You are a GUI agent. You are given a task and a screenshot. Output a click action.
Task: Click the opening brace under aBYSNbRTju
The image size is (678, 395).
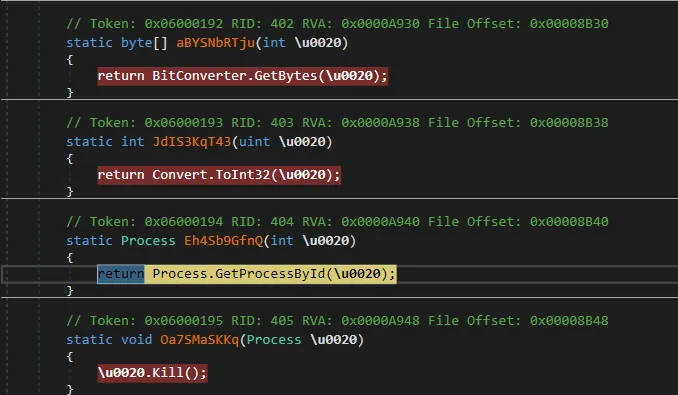(x=70, y=60)
